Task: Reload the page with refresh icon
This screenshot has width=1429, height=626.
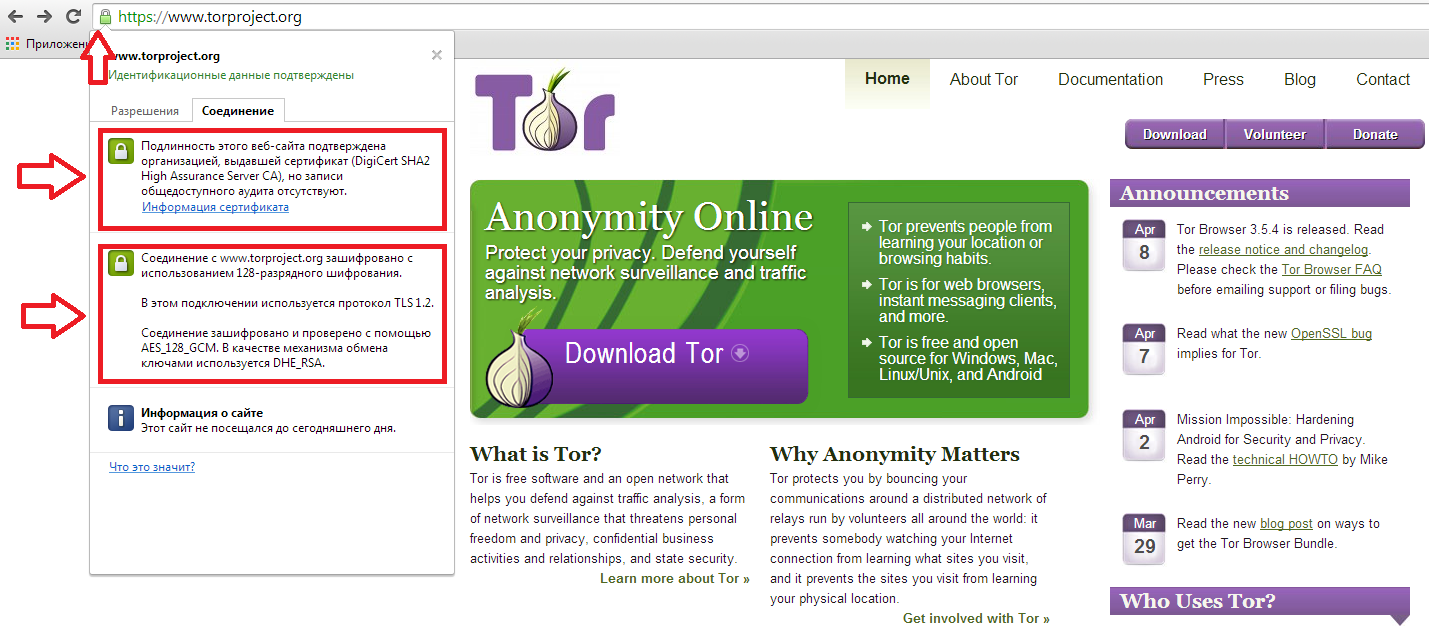Action: [73, 17]
